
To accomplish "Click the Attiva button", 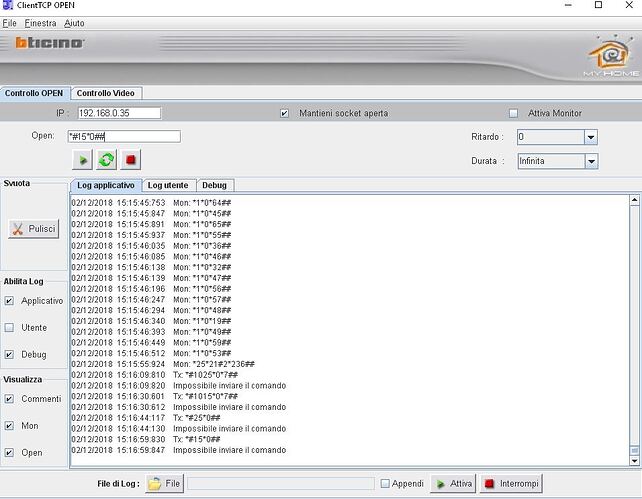I will point(453,484).
